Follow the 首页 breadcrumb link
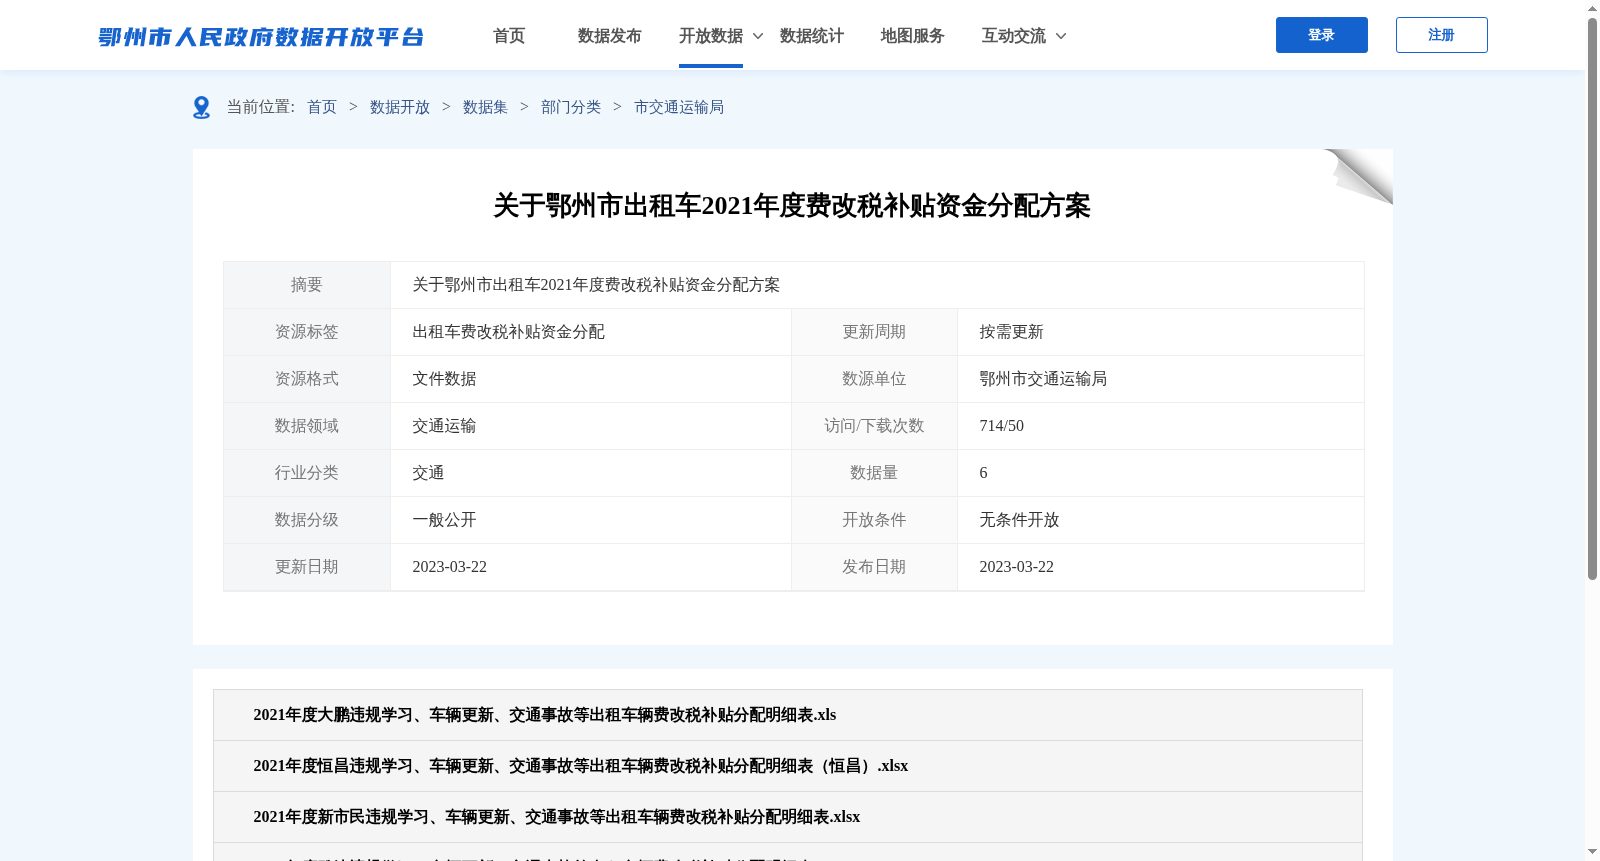Image resolution: width=1600 pixels, height=861 pixels. (322, 107)
